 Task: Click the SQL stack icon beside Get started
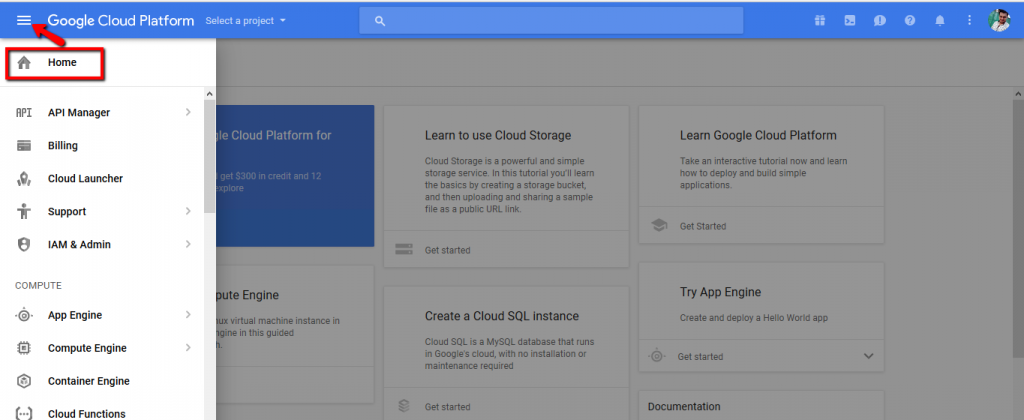click(404, 406)
